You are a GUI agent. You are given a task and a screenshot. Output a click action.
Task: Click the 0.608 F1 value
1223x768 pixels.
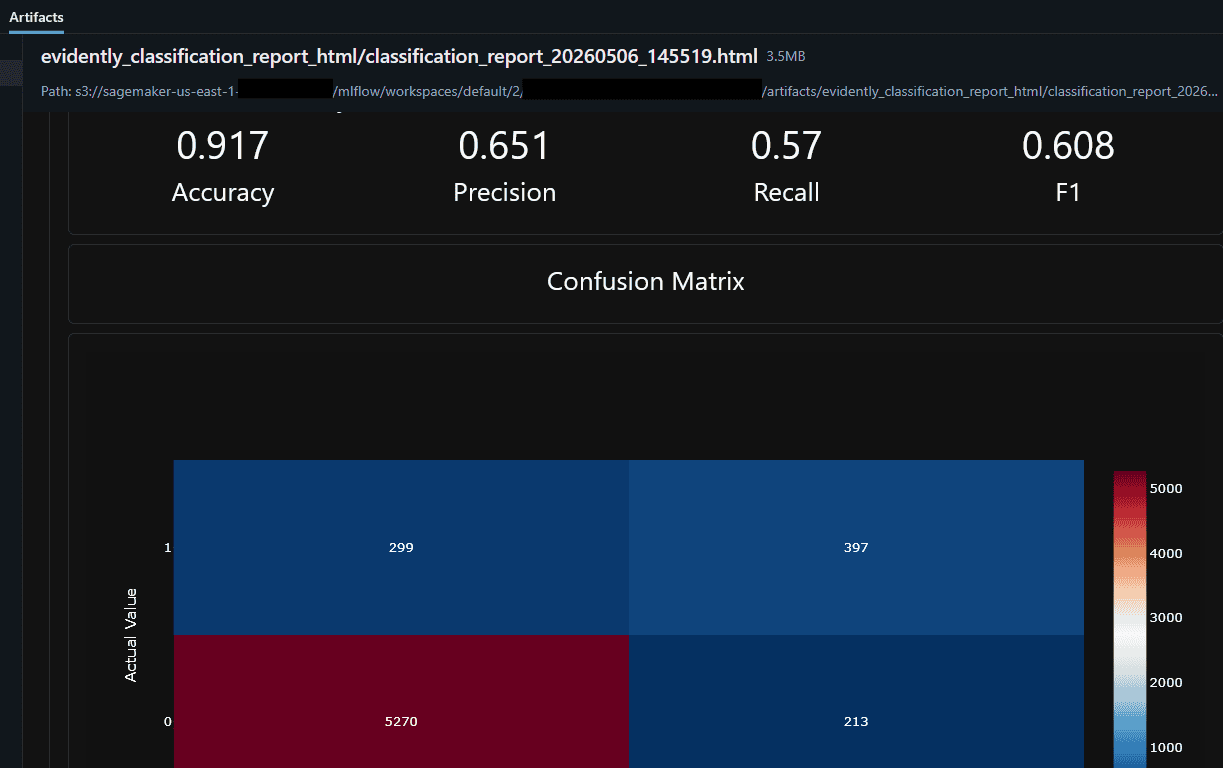click(x=1068, y=146)
